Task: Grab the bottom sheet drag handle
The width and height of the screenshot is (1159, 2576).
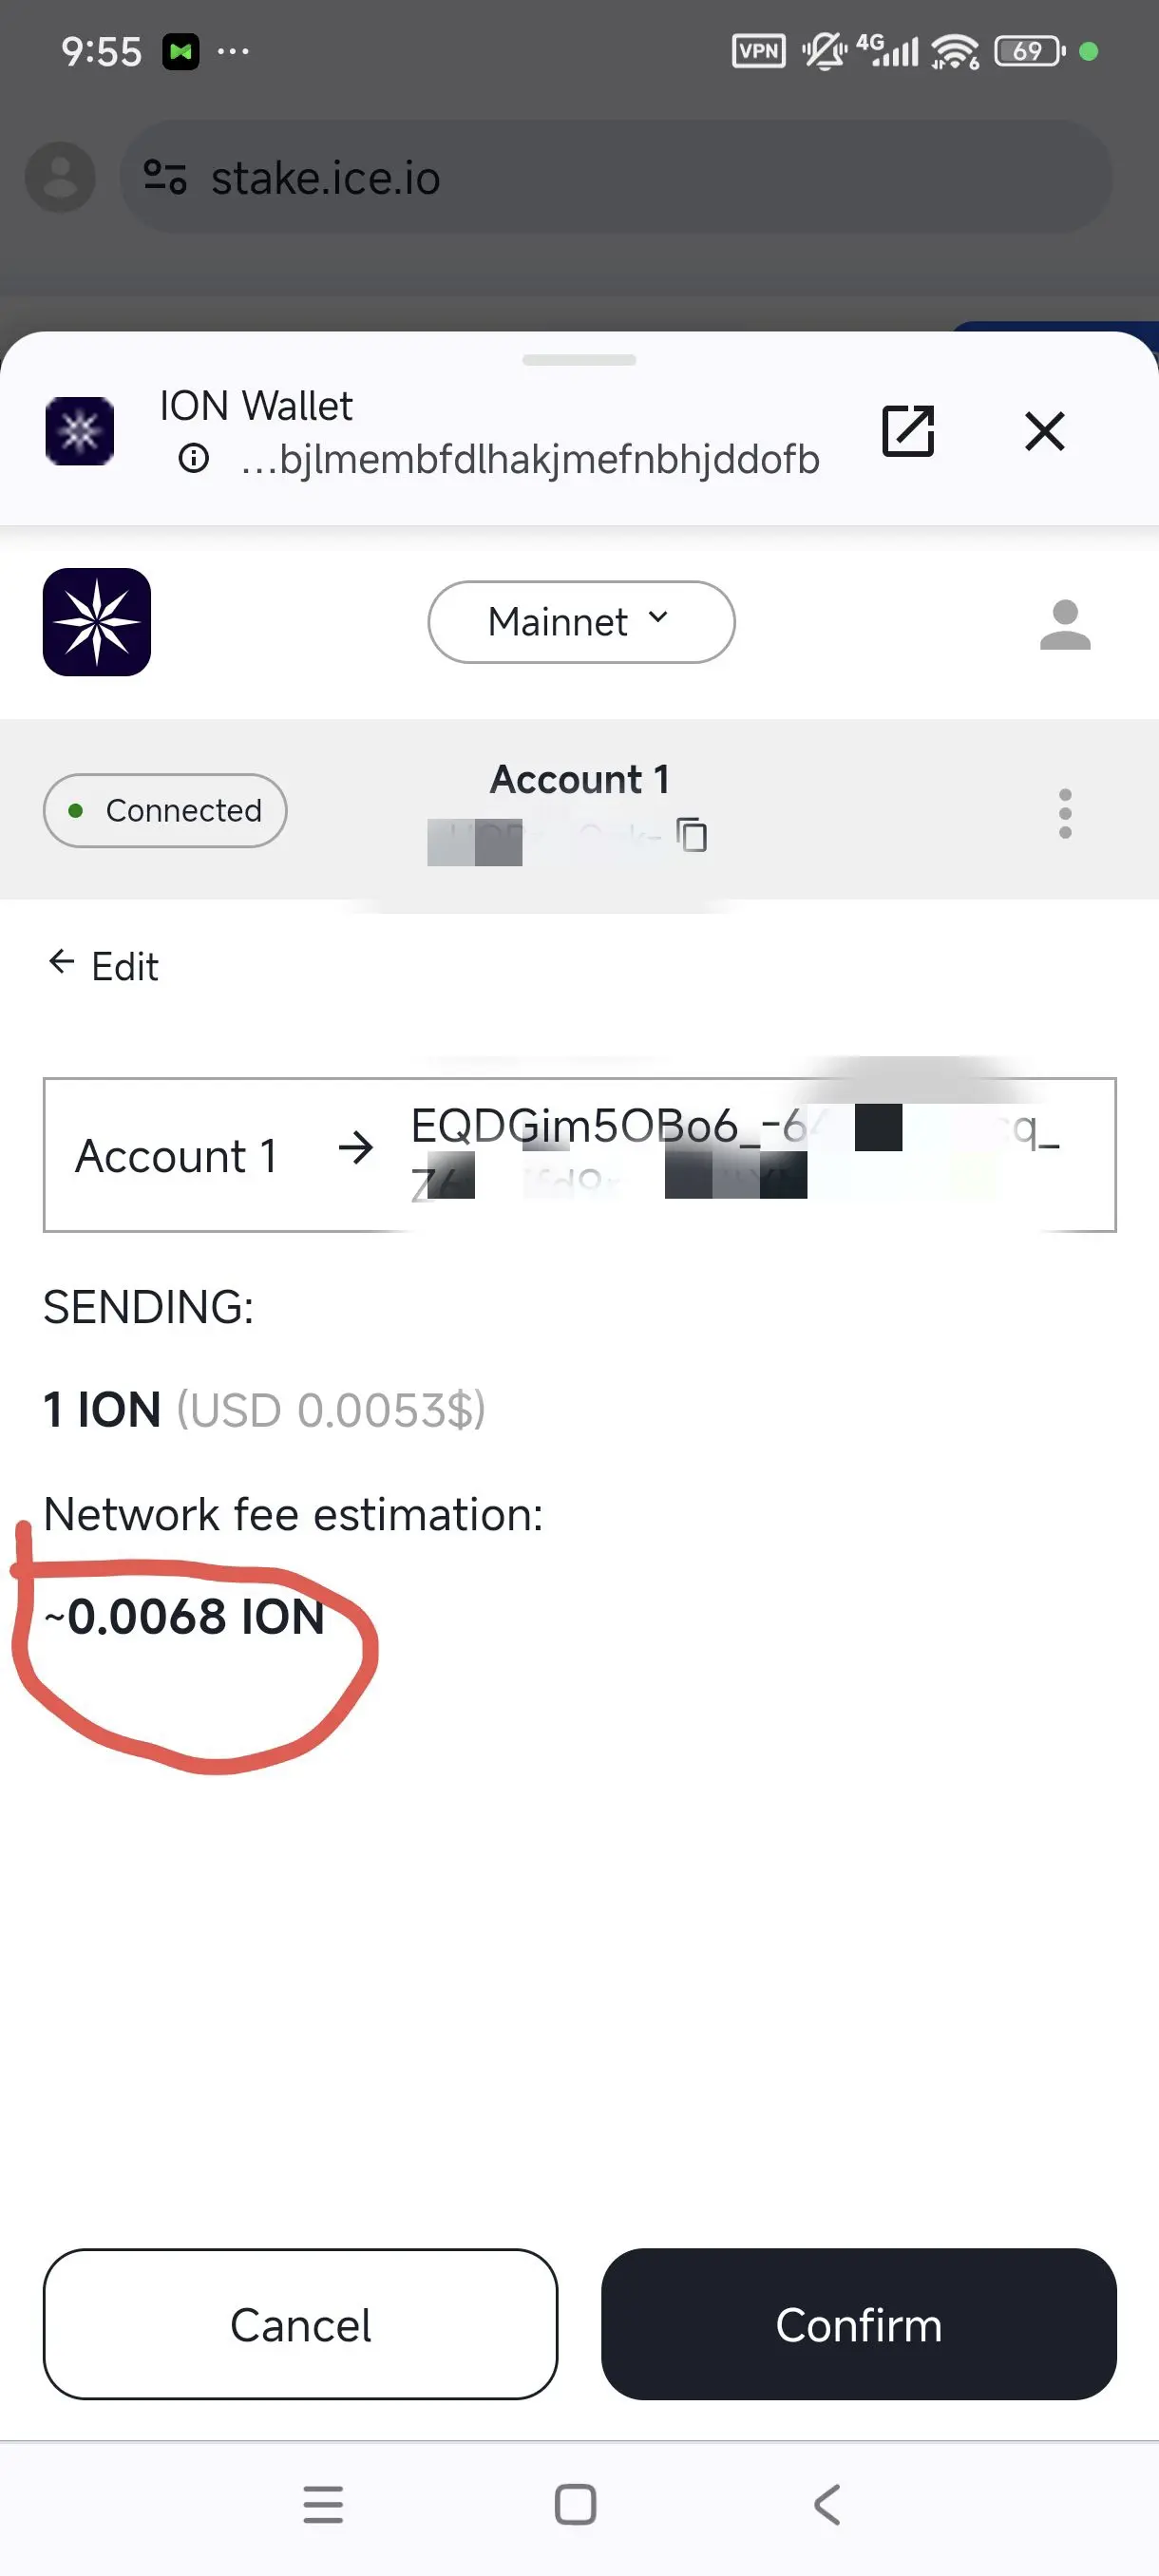Action: 579,360
